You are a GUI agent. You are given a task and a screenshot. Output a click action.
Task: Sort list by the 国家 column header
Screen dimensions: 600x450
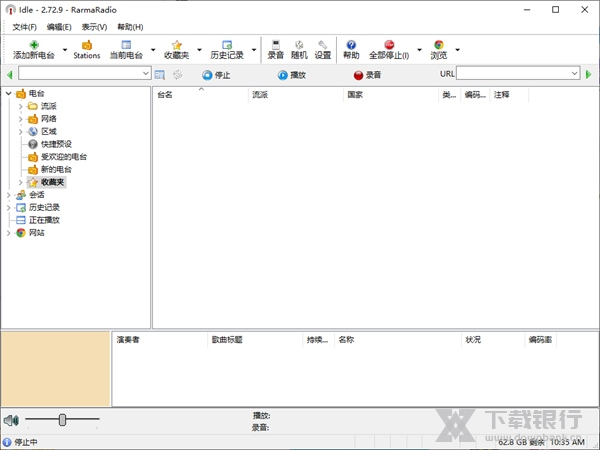click(355, 95)
